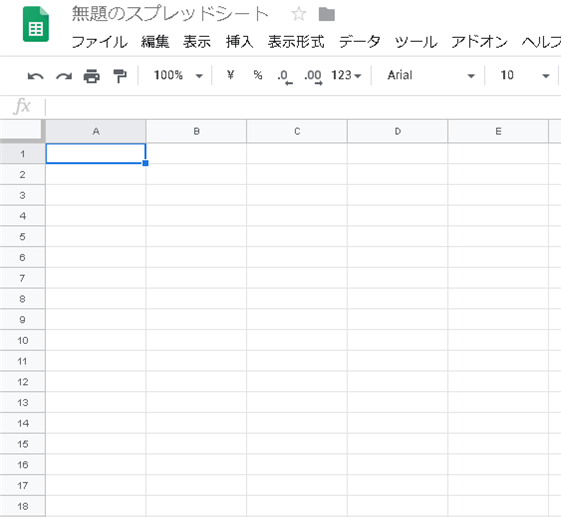Image resolution: width=561 pixels, height=517 pixels.
Task: Select column A header
Action: pyautogui.click(x=96, y=131)
